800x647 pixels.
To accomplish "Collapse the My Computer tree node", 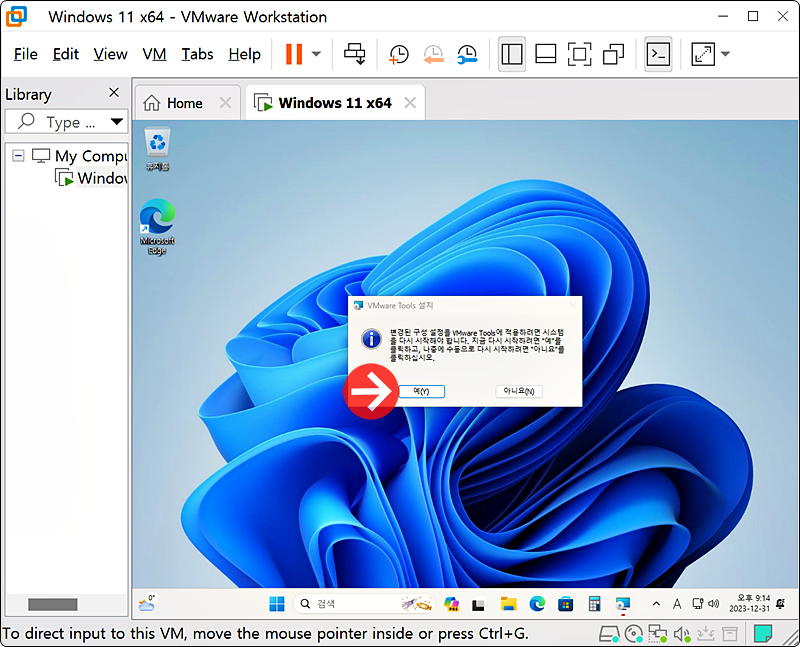I will pos(18,156).
